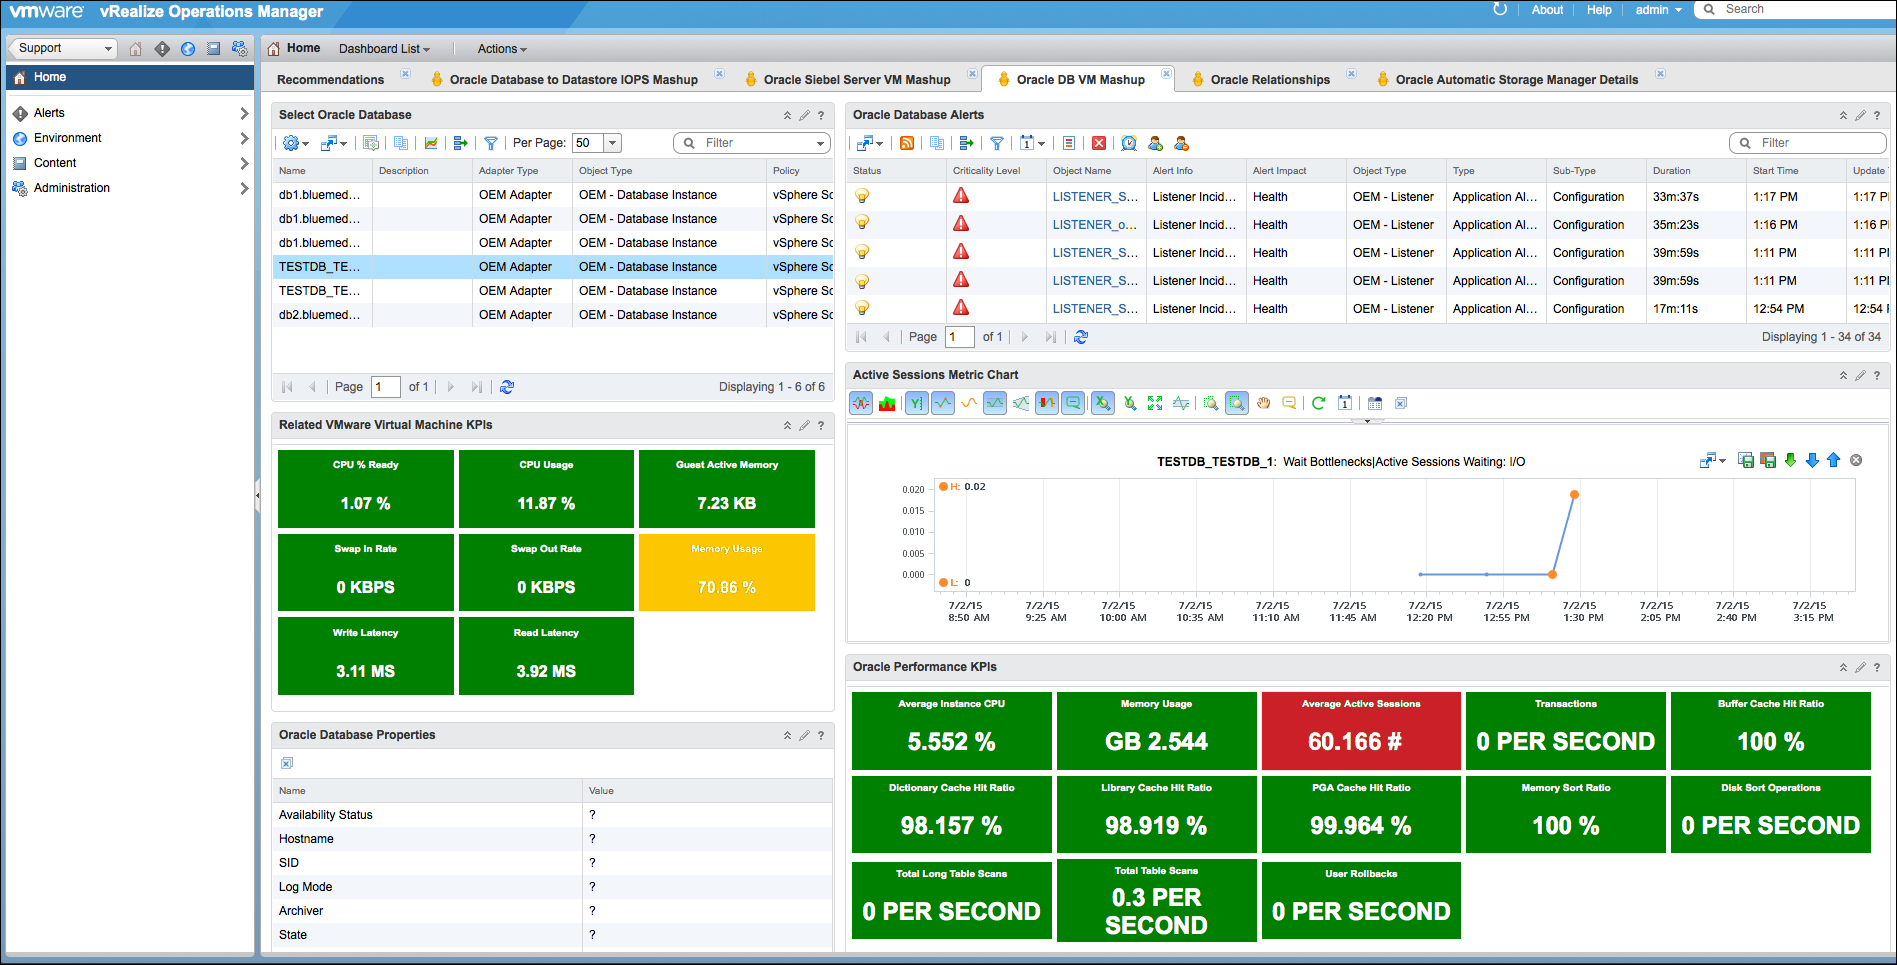Viewport: 1897px width, 965px height.
Task: Toggle the data point tips button in chart toolbar
Action: click(x=1073, y=403)
